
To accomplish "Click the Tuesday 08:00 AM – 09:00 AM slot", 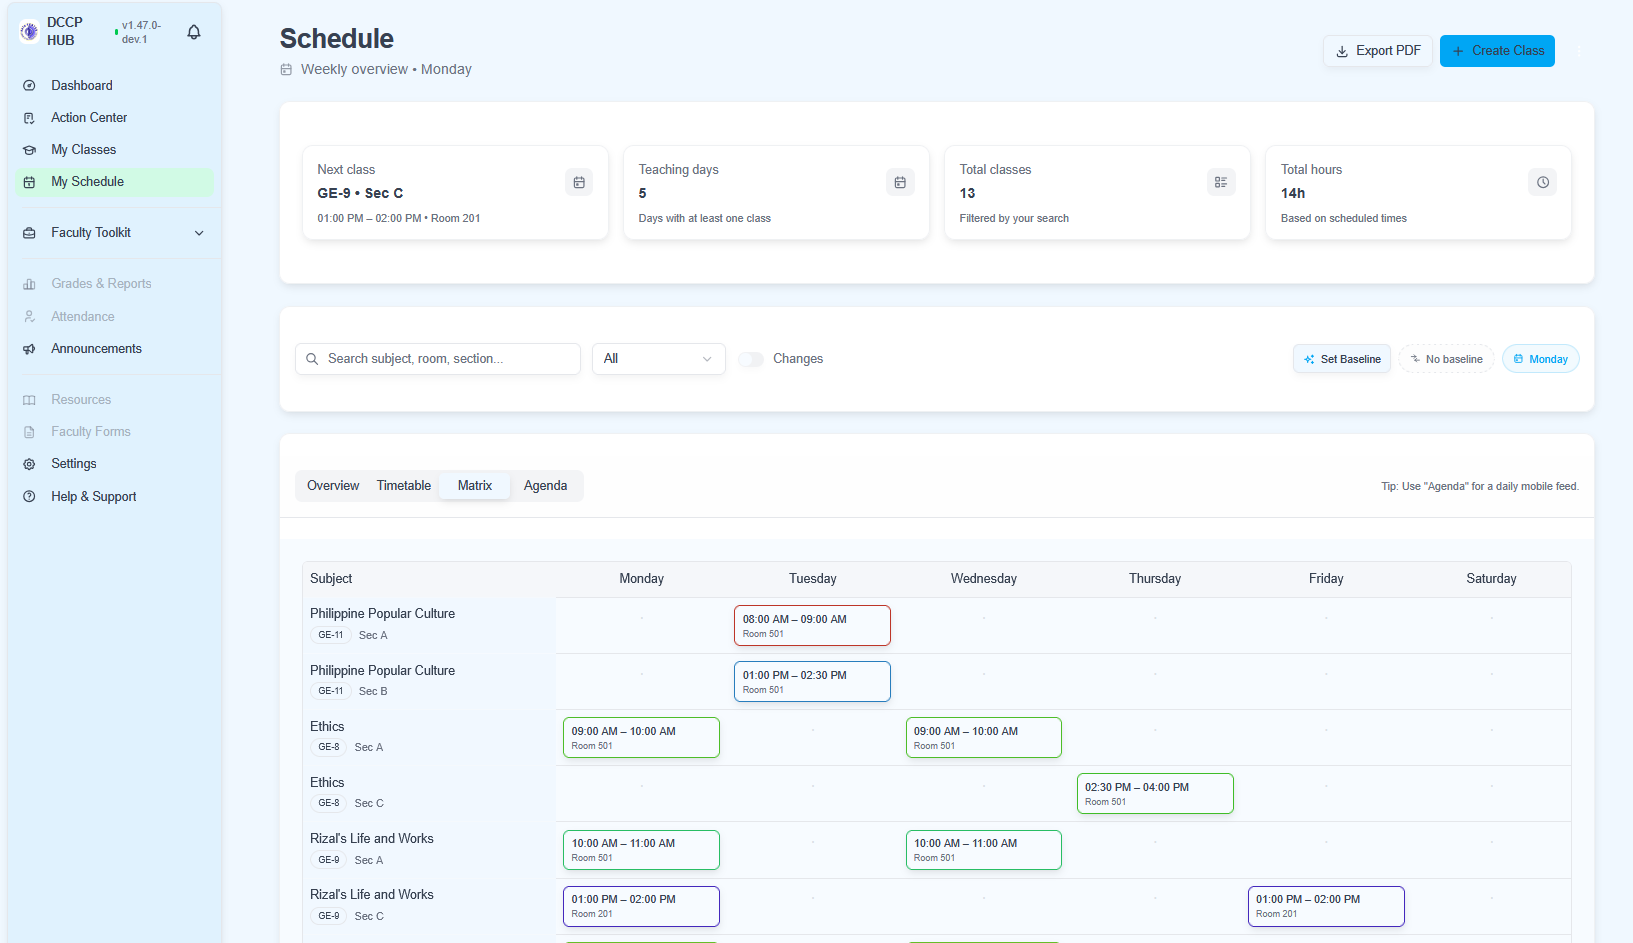I will 812,626.
